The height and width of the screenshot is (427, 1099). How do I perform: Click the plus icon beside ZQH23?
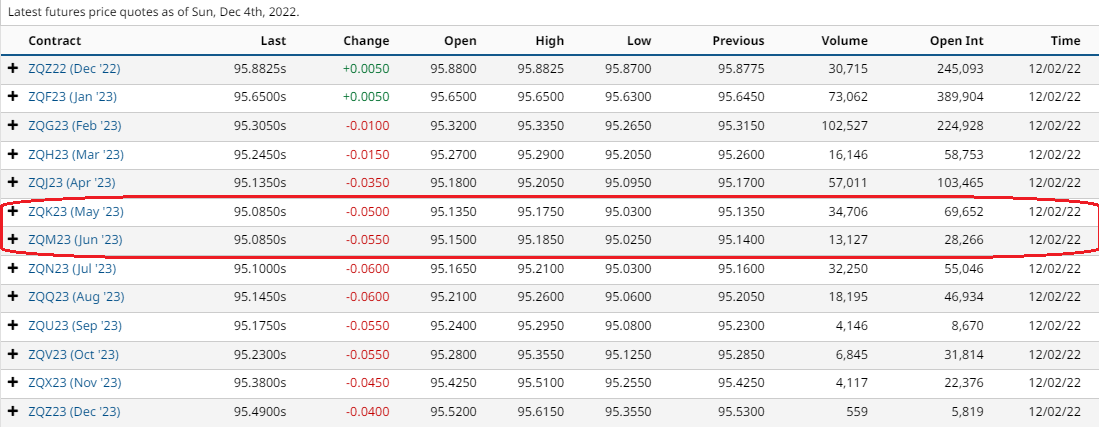(13, 155)
